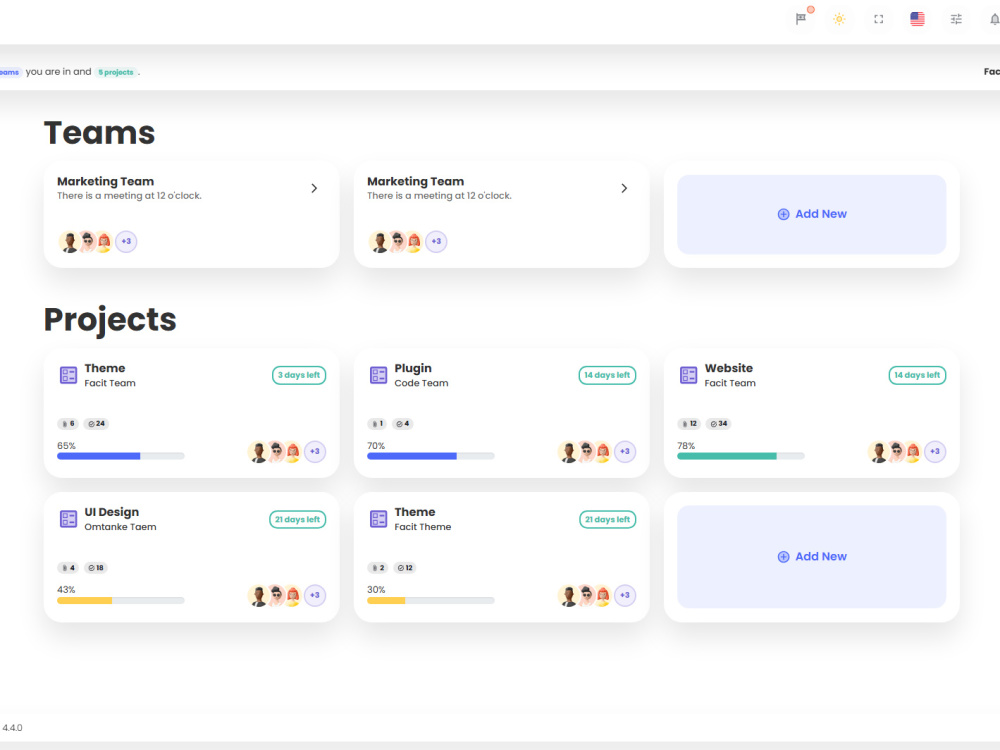Click attachments 2 badge on Theme Facit Theme
Image resolution: width=1000 pixels, height=750 pixels.
pyautogui.click(x=378, y=568)
